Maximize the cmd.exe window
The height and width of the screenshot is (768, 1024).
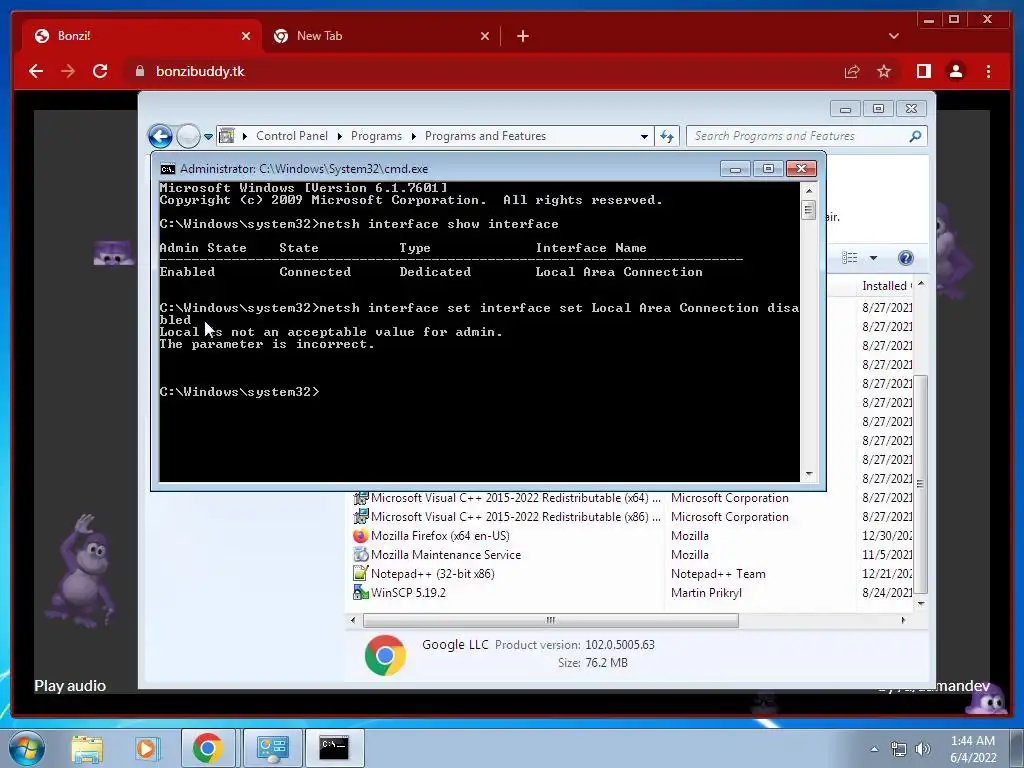tap(768, 169)
